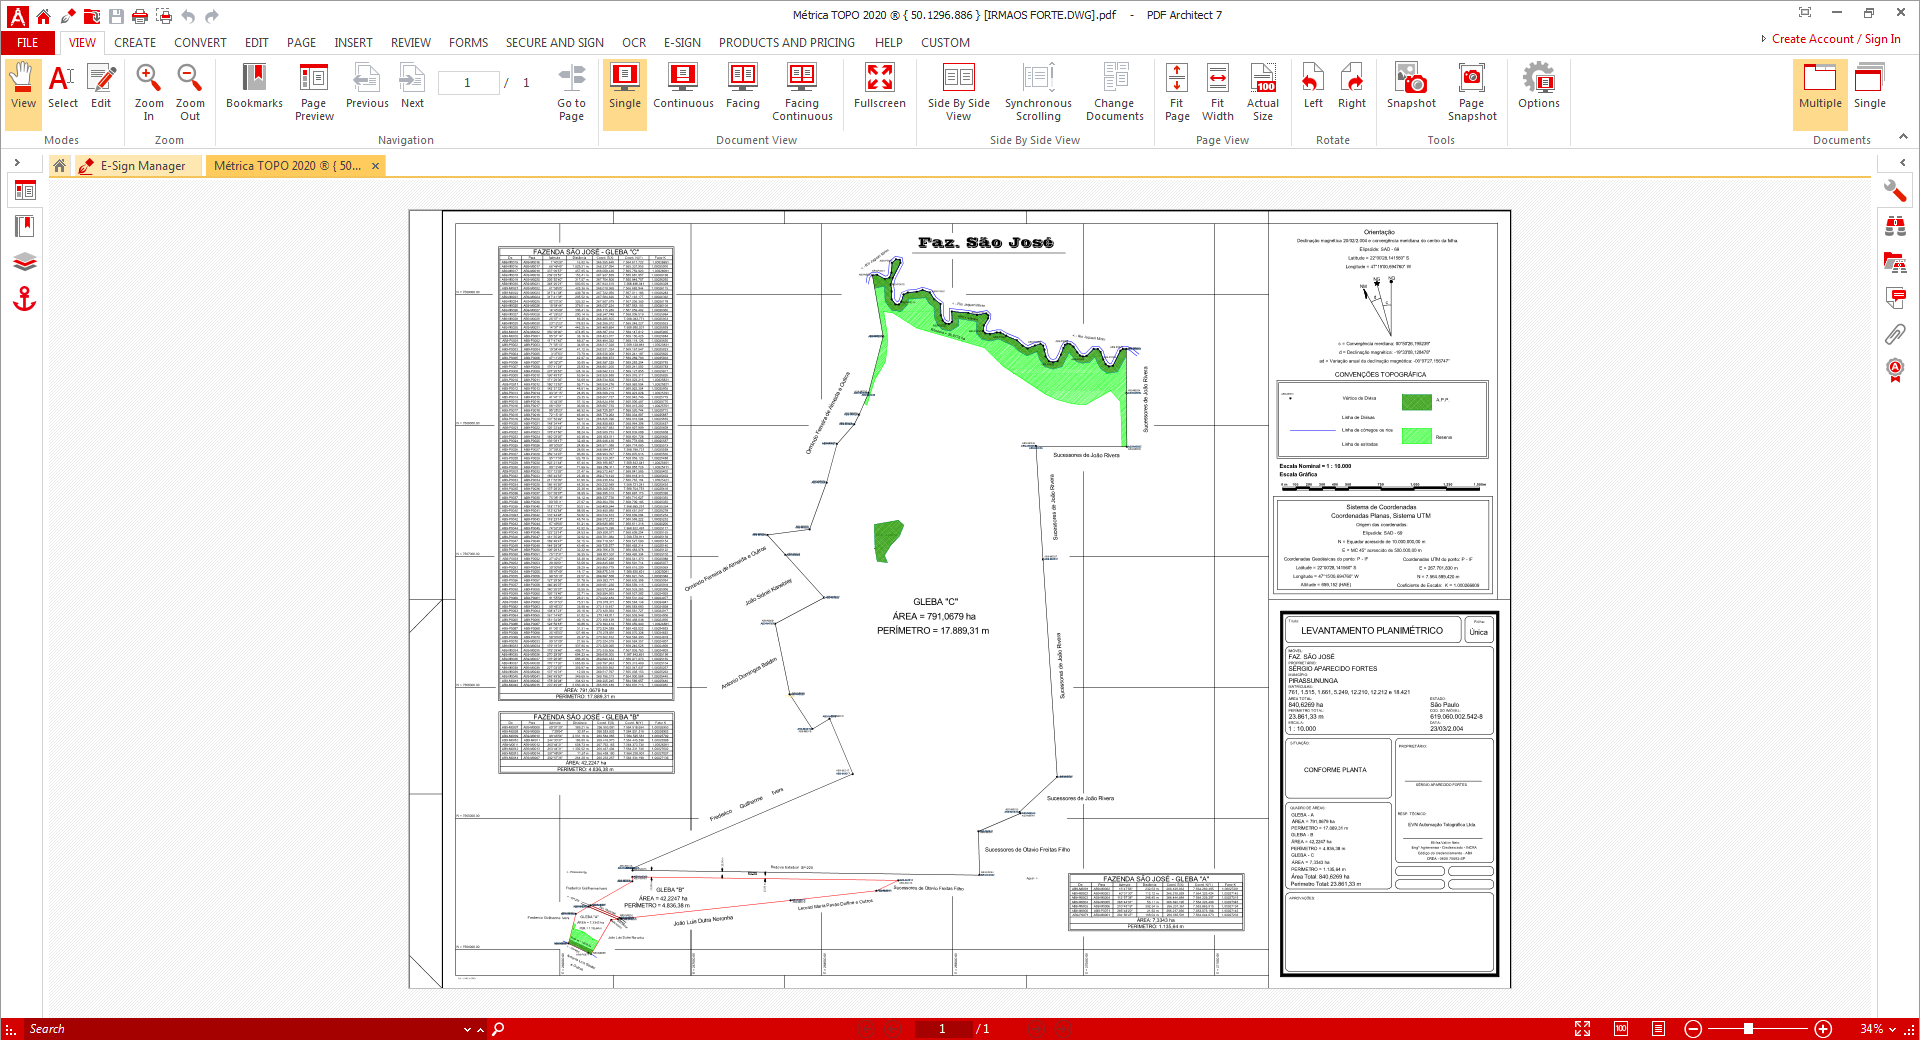
Task: Open the attachments paperclip panel
Action: pyautogui.click(x=1895, y=334)
